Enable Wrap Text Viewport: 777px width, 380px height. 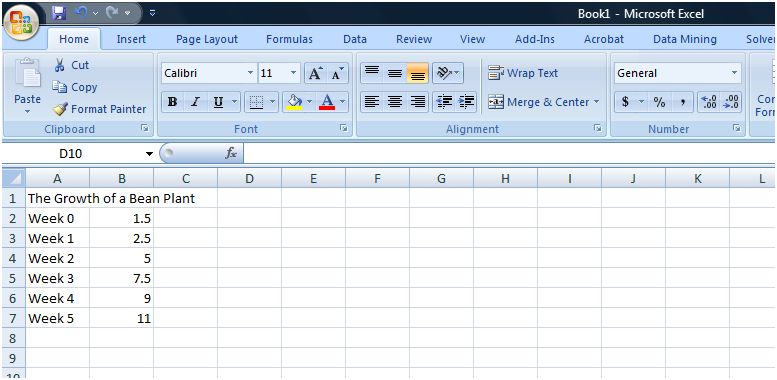pos(523,73)
